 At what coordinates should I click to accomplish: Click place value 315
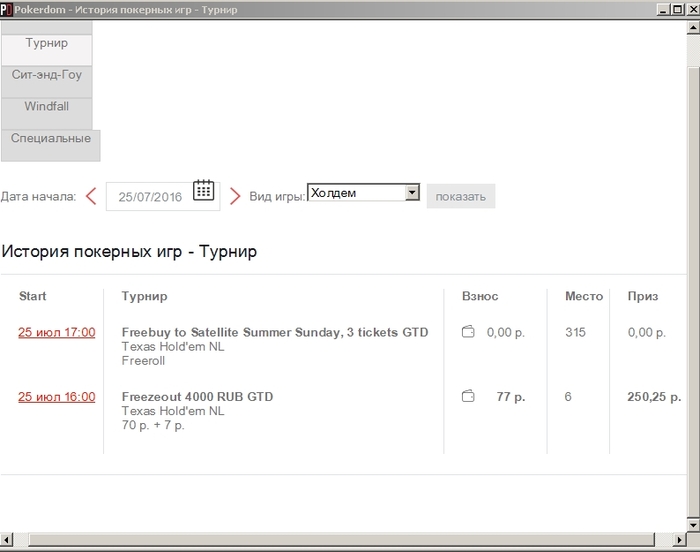point(575,332)
